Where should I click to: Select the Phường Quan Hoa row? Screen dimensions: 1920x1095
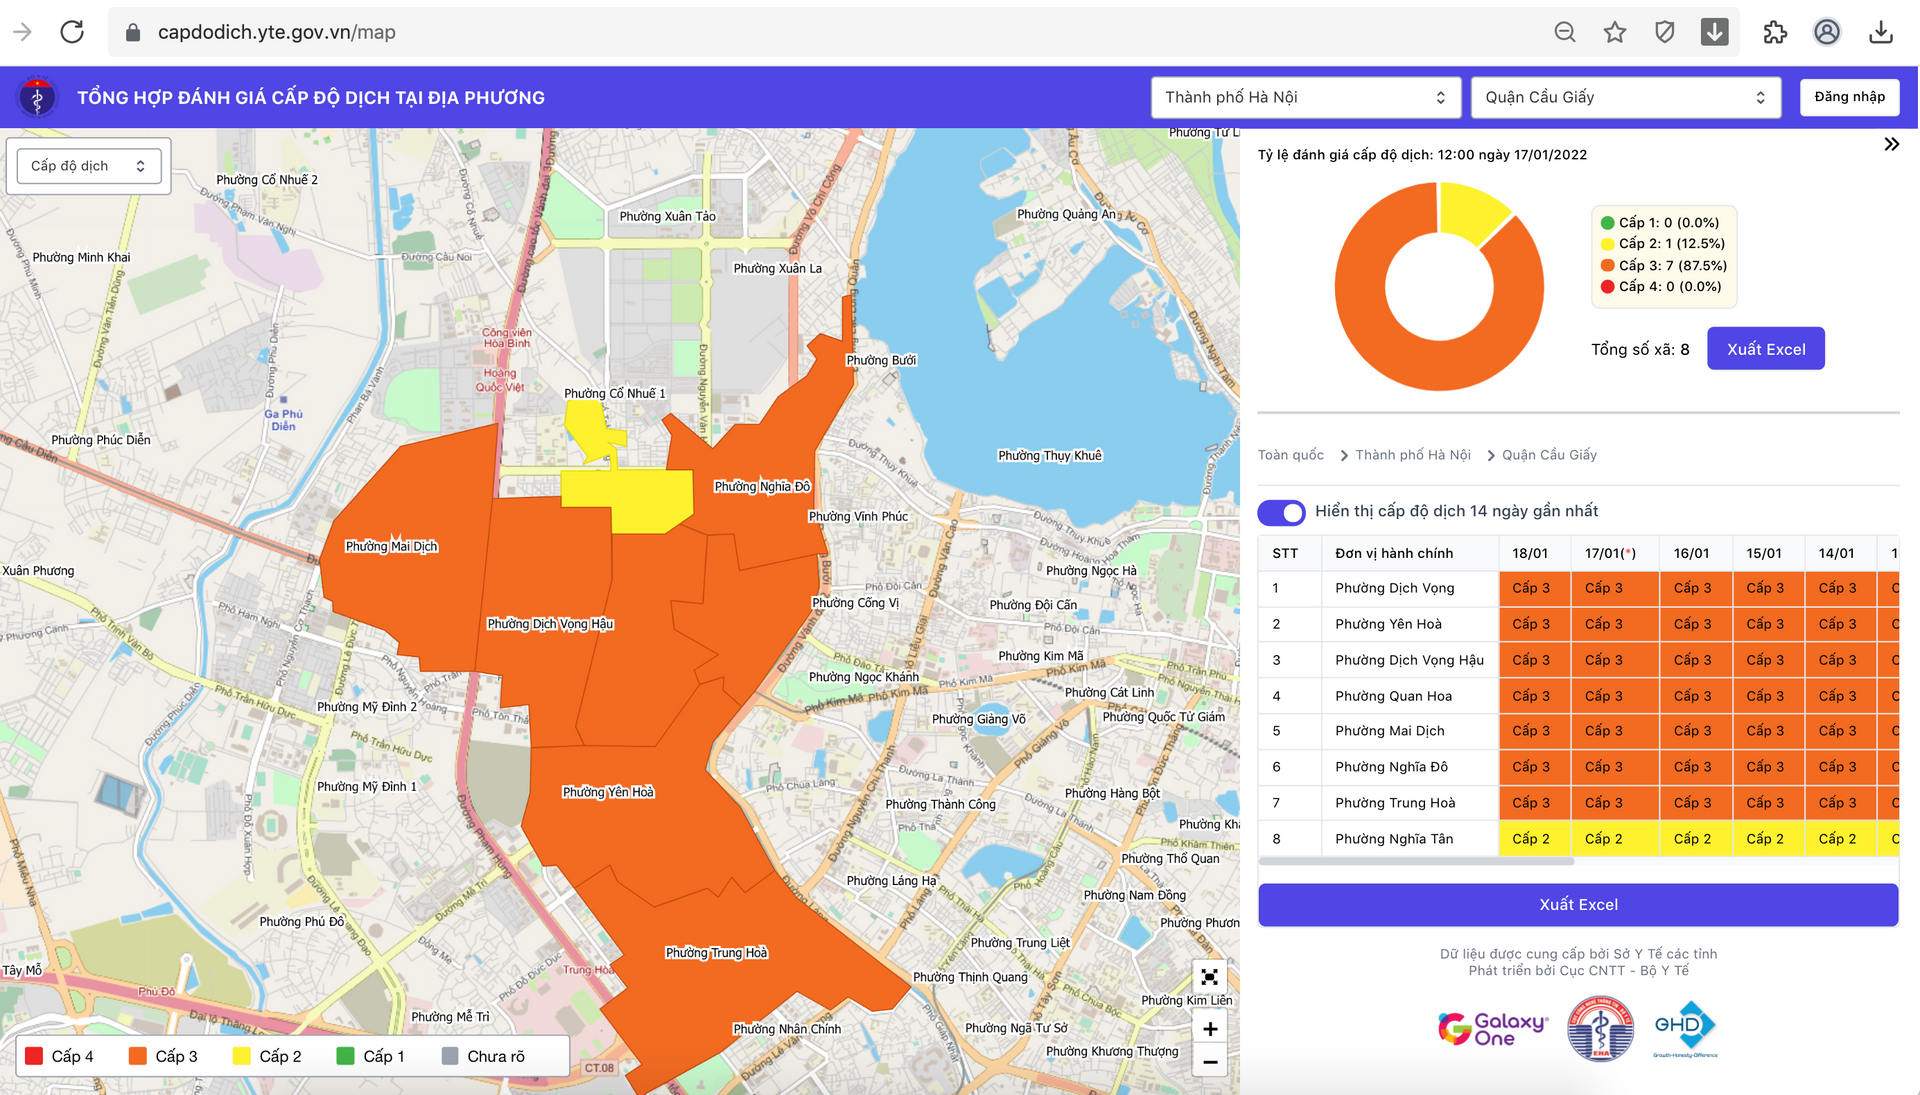(1578, 696)
